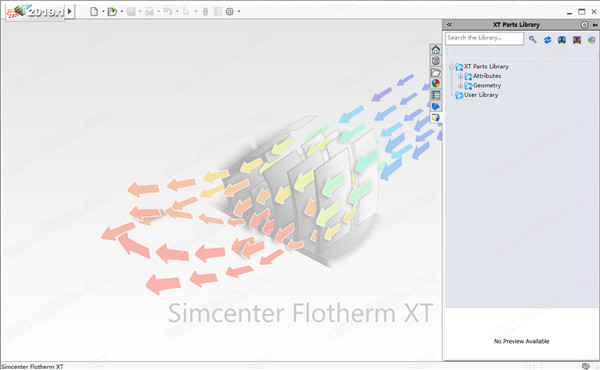
Task: Open the File Explorer folder tab
Action: click(435, 72)
